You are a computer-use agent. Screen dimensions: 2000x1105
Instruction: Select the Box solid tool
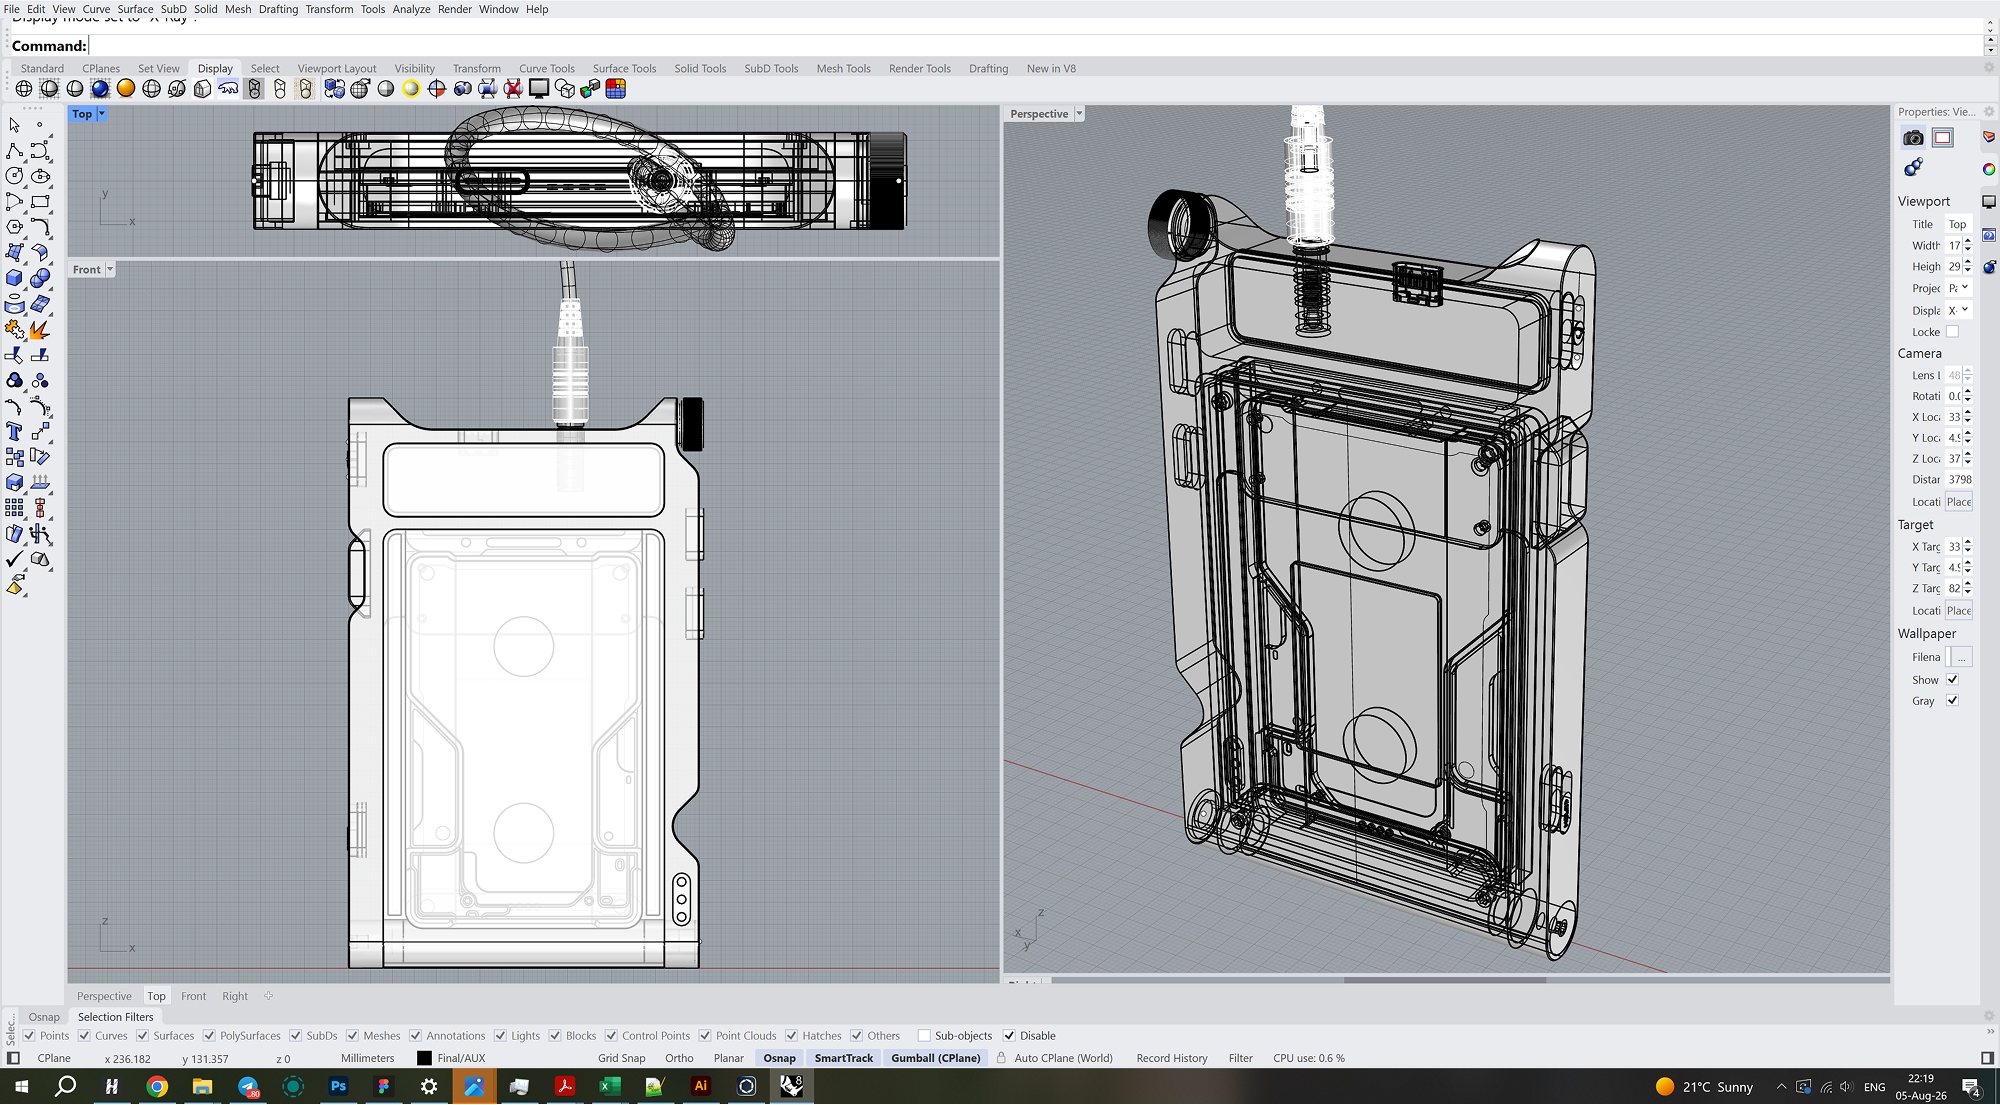[14, 278]
